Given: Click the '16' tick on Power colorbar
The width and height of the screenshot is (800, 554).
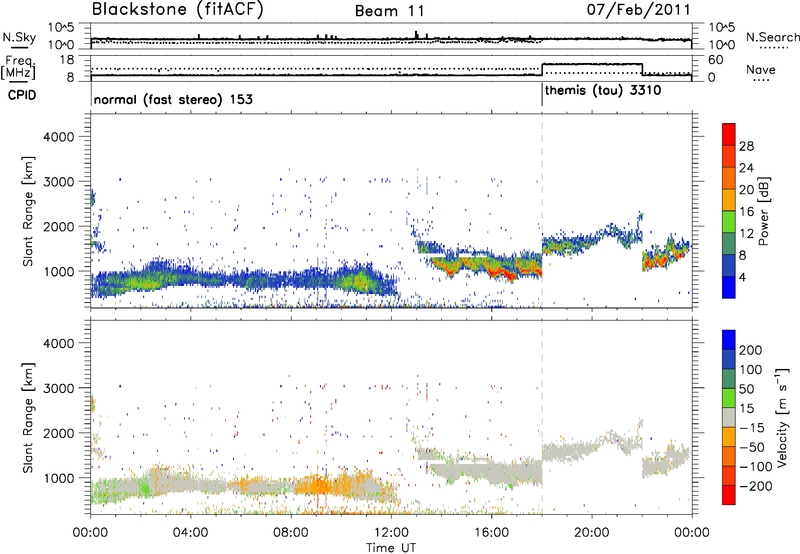Looking at the screenshot, I should pyautogui.click(x=746, y=212).
